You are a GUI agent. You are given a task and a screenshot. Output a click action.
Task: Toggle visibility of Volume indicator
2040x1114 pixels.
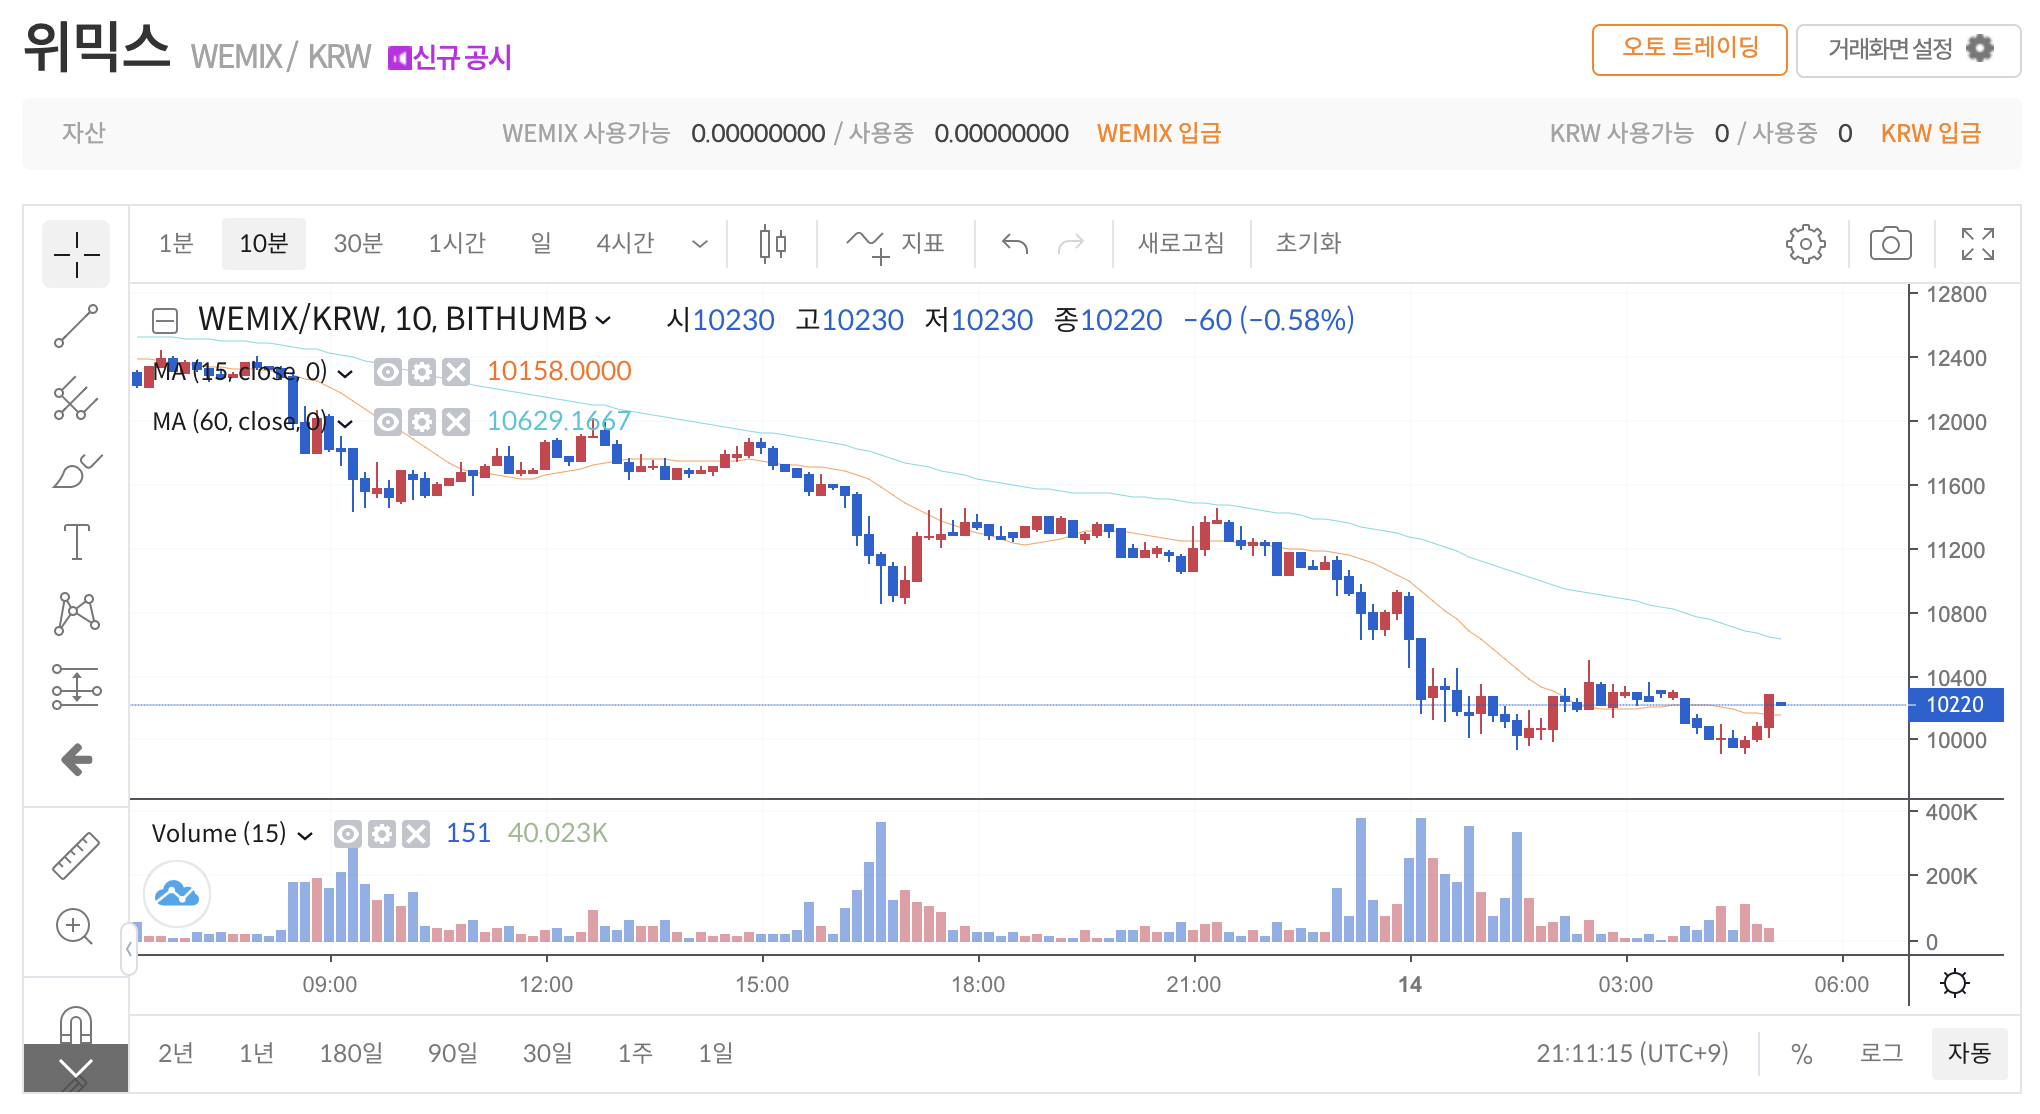tap(348, 834)
